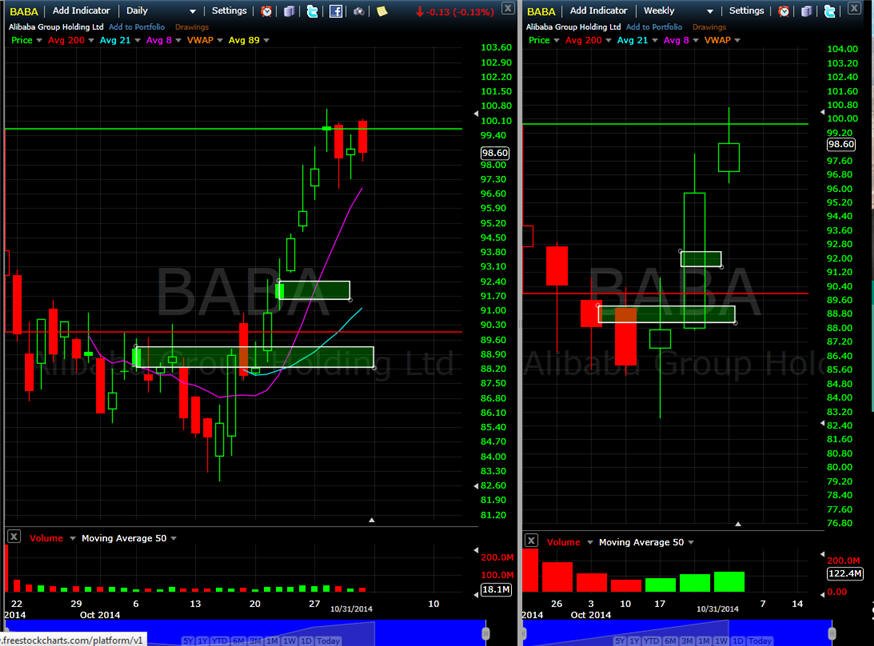This screenshot has width=874, height=646.
Task: Click Add Indicator in Daily chart
Action: [81, 11]
